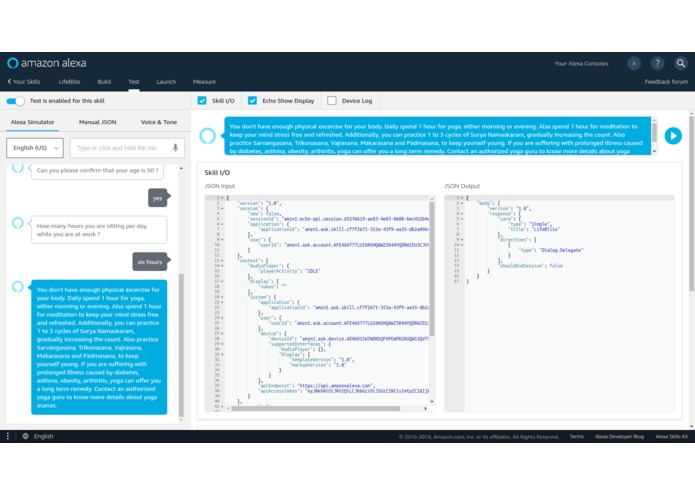The height and width of the screenshot is (494, 695).
Task: Click the JSON Output label
Action: (462, 186)
